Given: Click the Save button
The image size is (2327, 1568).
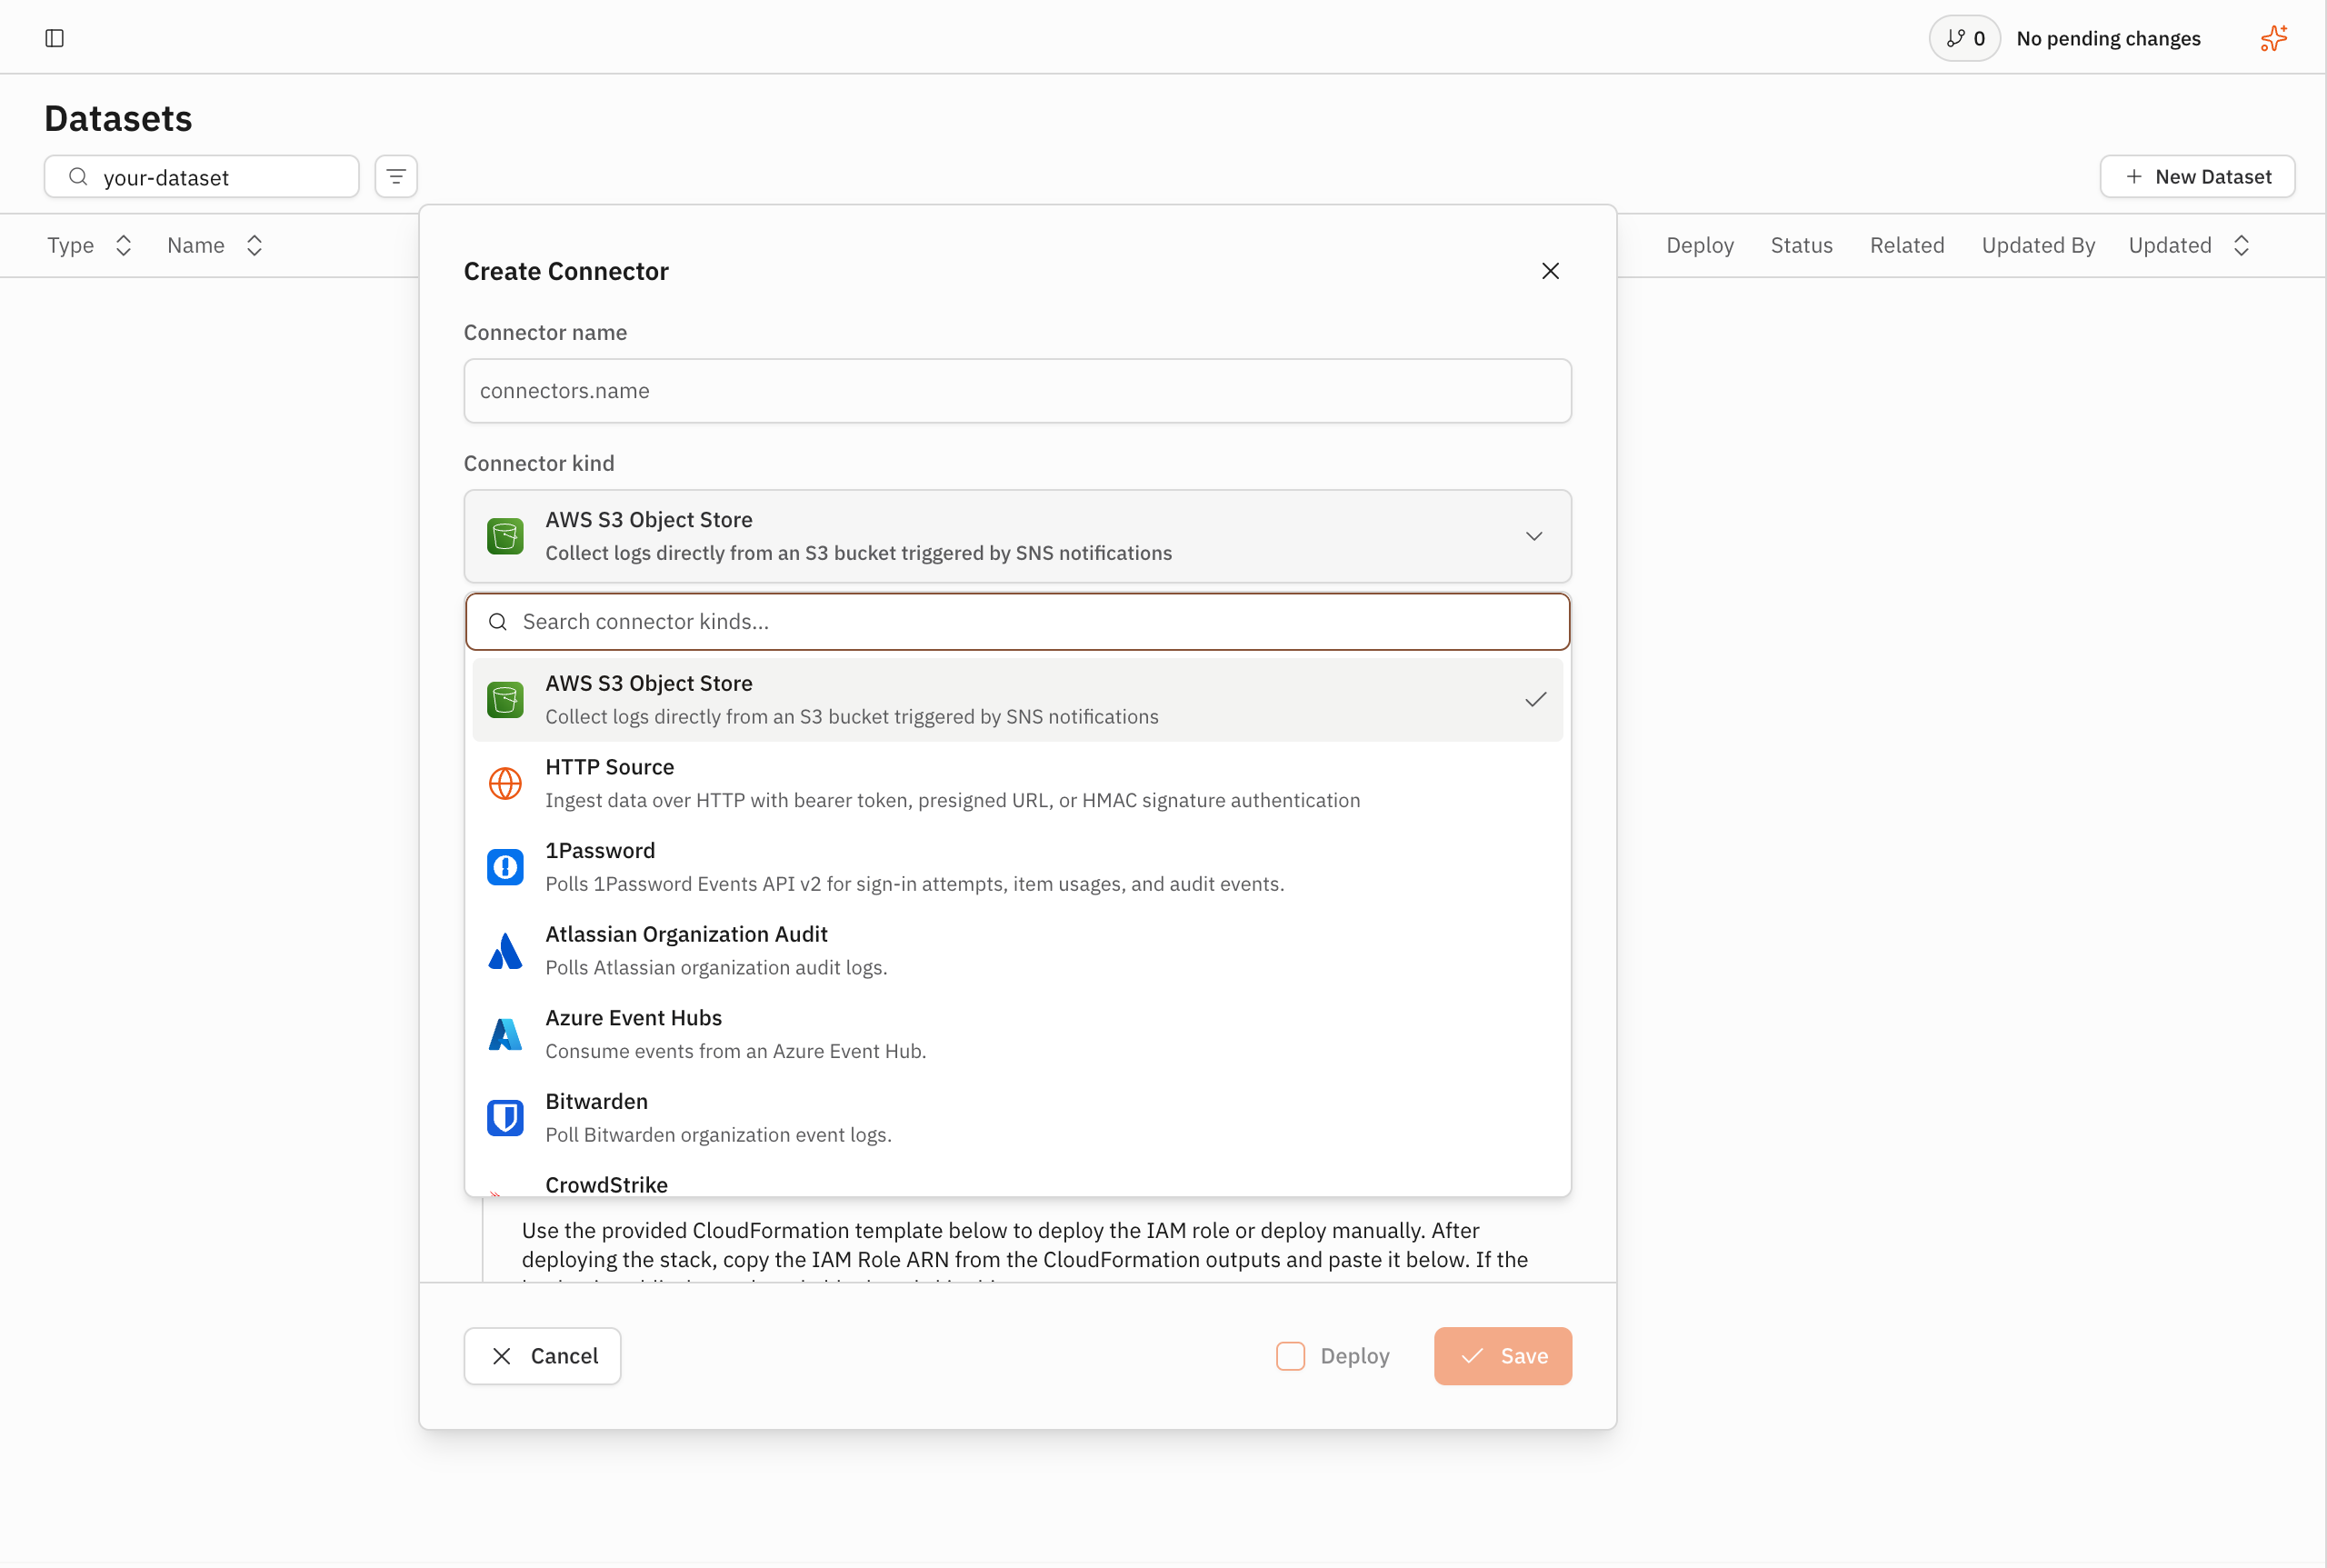Looking at the screenshot, I should pos(1502,1356).
